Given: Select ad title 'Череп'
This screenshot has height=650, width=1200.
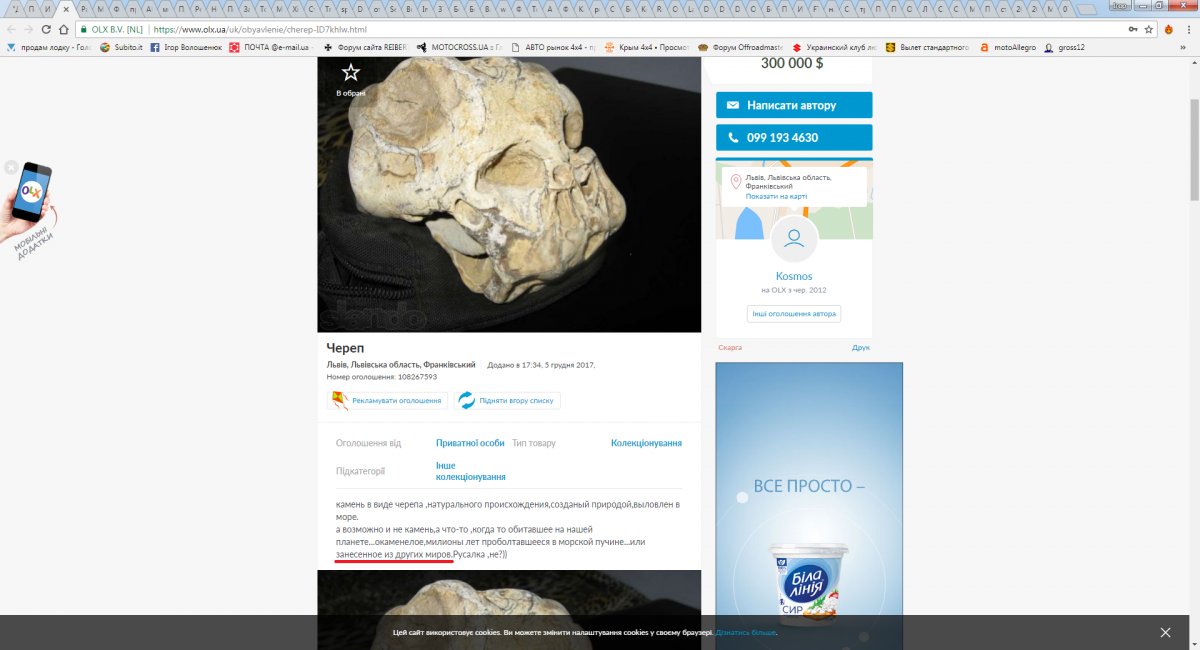Looking at the screenshot, I should click(345, 348).
